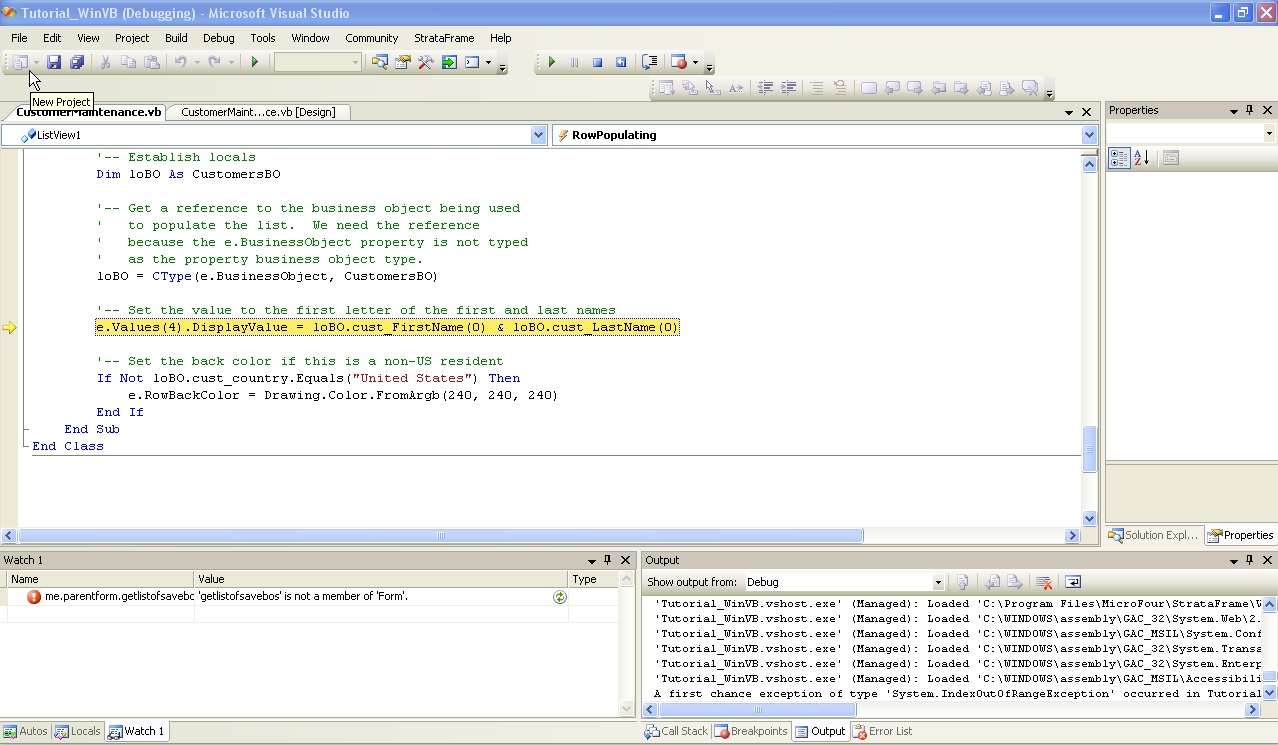Expand the RowPopulating method dropdown
Screen dimensions: 1278x745
pyautogui.click(x=1088, y=135)
